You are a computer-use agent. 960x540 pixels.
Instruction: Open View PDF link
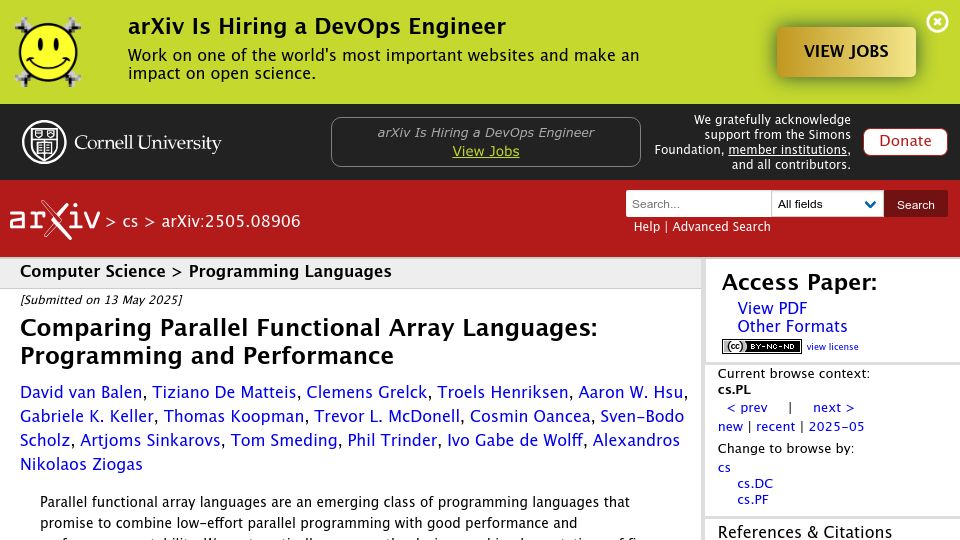[772, 309]
